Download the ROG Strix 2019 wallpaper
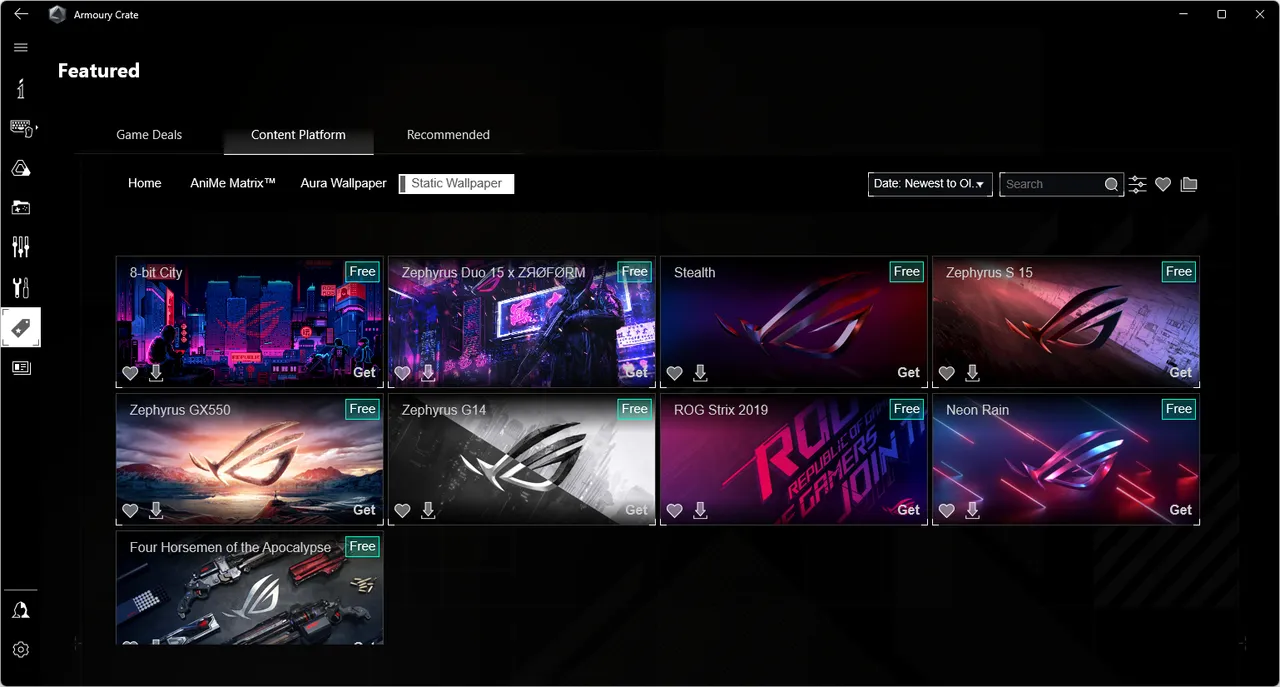This screenshot has width=1280, height=687. 700,511
